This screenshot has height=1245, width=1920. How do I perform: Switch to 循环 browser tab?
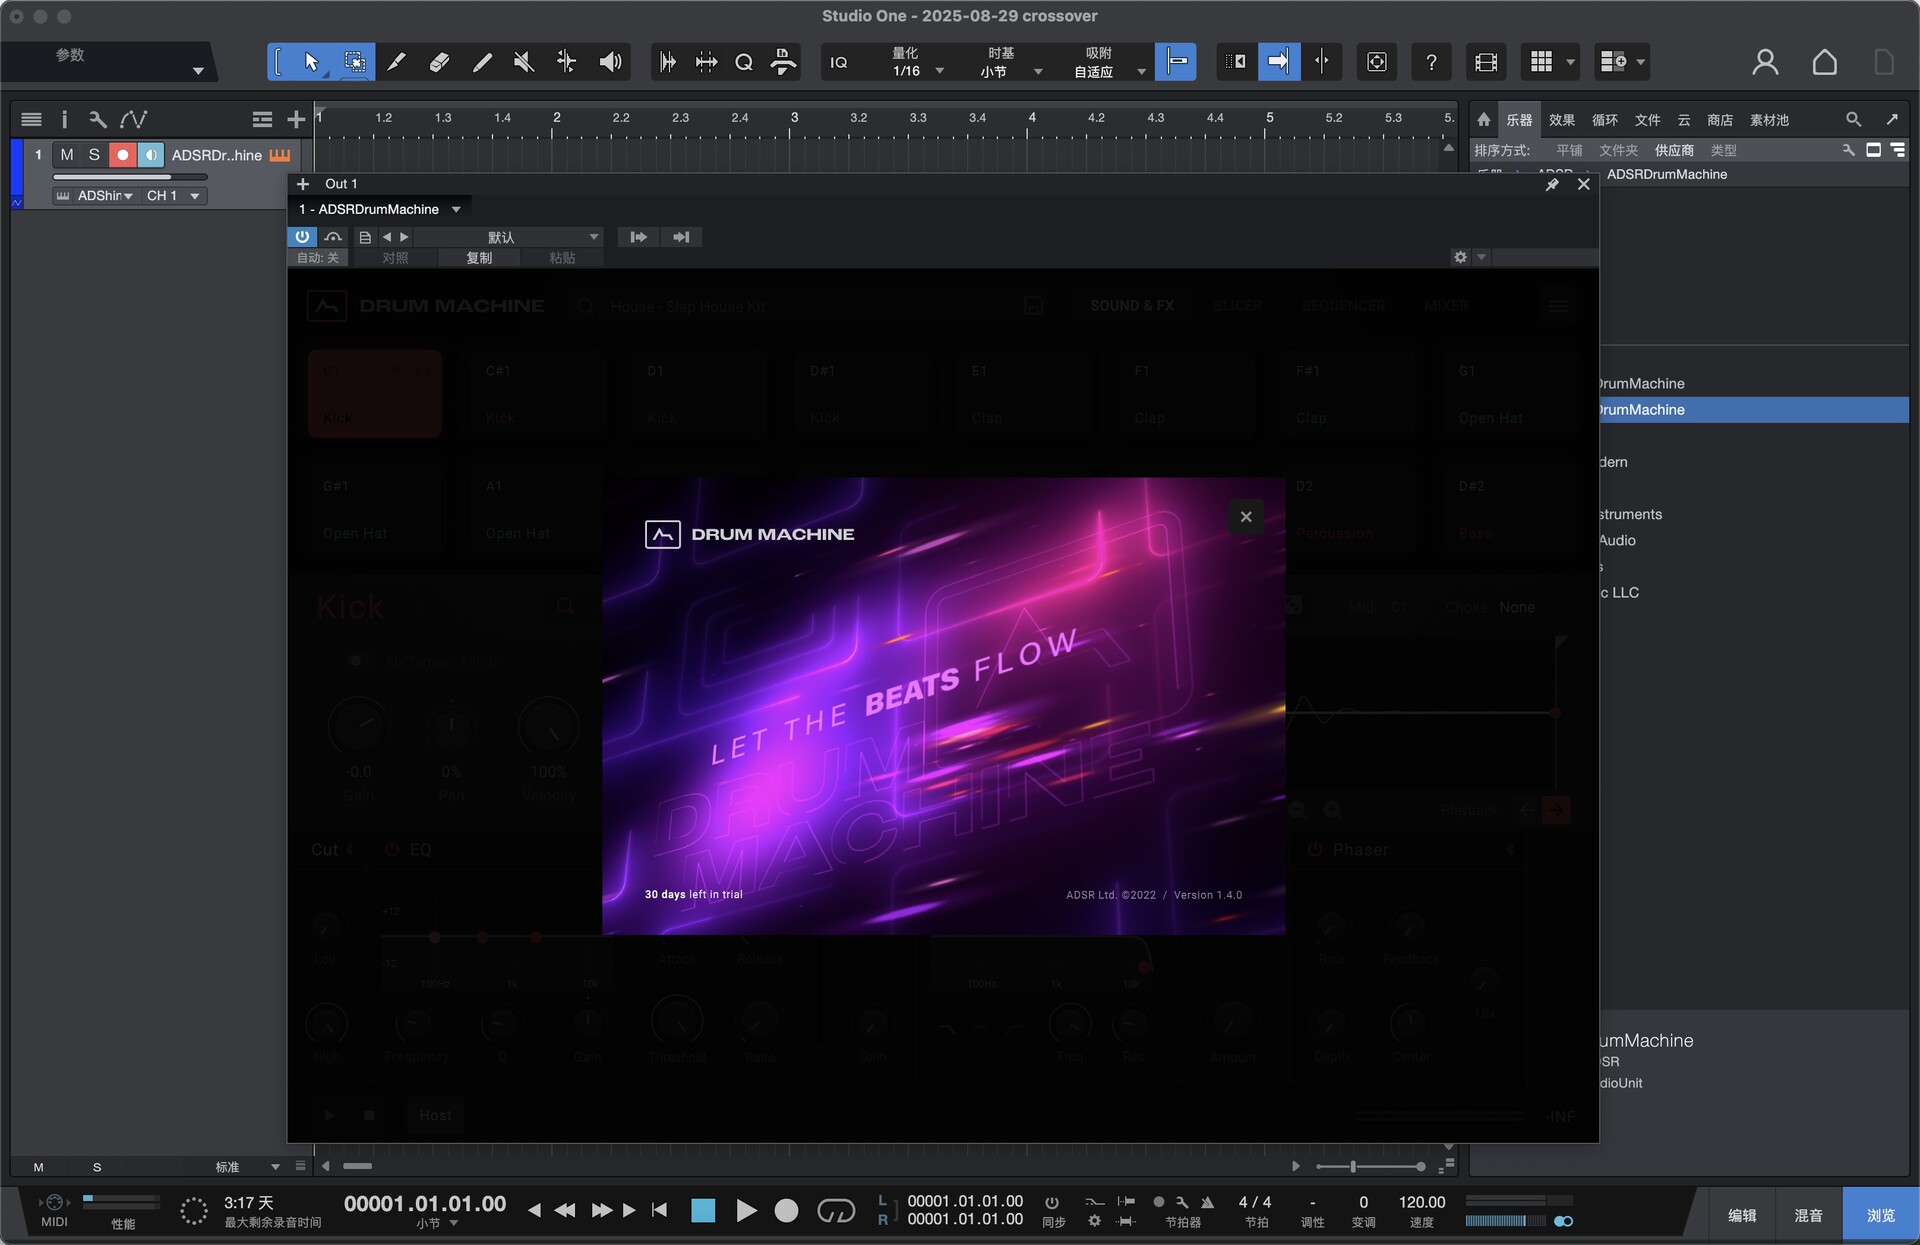click(x=1605, y=120)
